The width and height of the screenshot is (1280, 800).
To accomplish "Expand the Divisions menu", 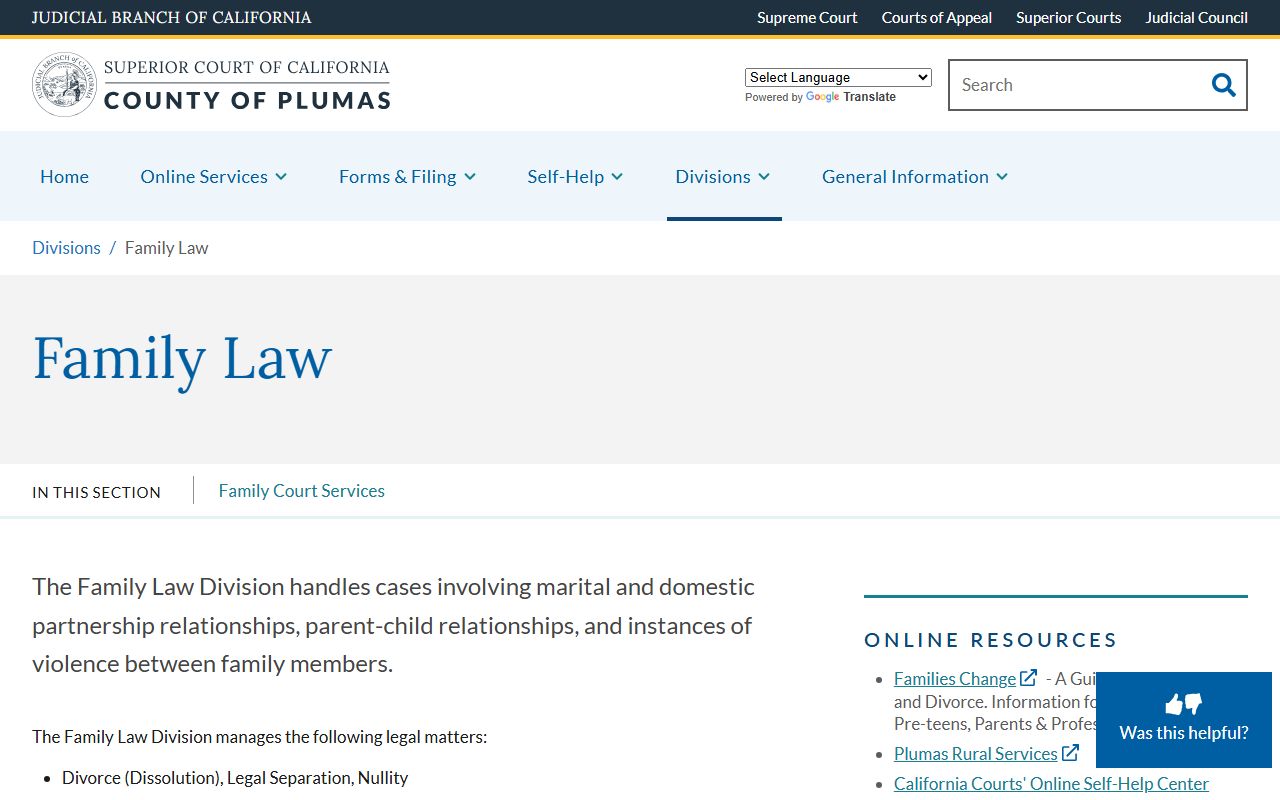I will point(723,176).
